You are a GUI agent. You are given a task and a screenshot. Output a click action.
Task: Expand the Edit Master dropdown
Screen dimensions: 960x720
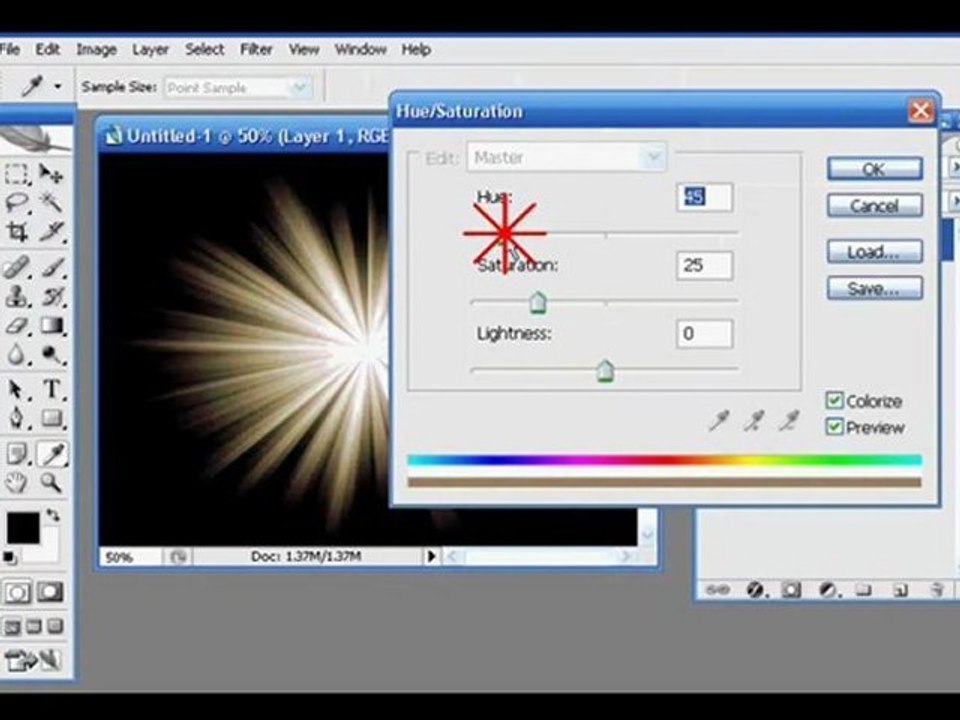[653, 158]
